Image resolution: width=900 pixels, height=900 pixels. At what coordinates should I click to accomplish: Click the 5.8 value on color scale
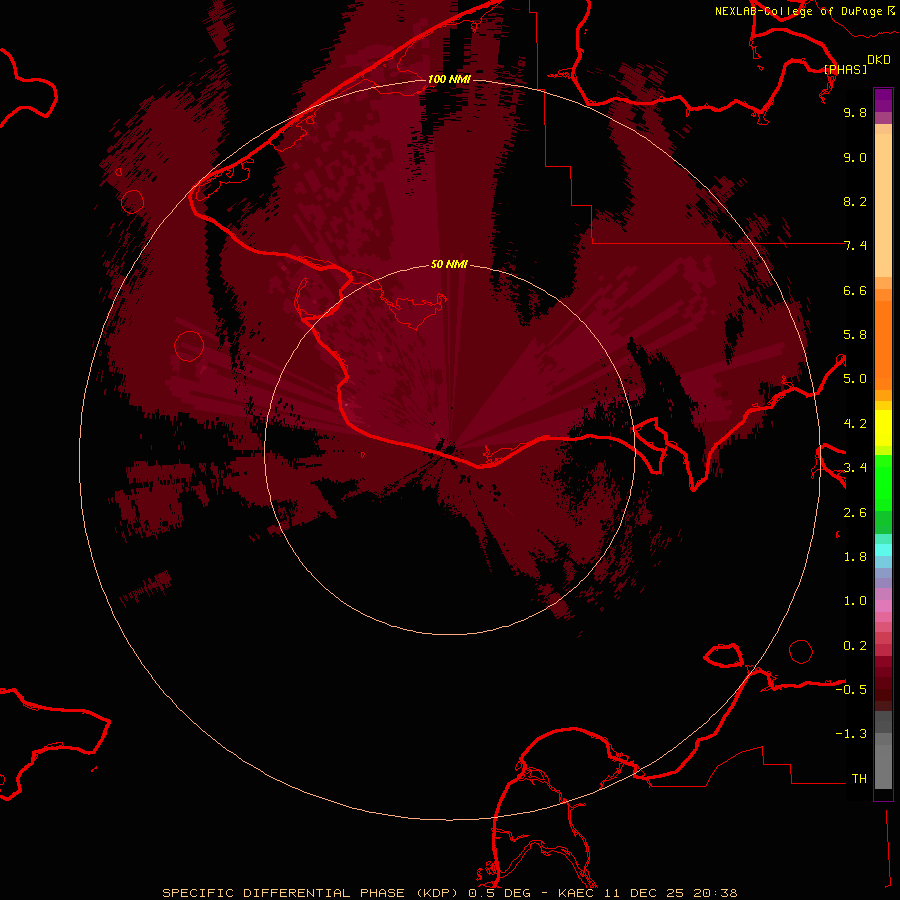[855, 335]
